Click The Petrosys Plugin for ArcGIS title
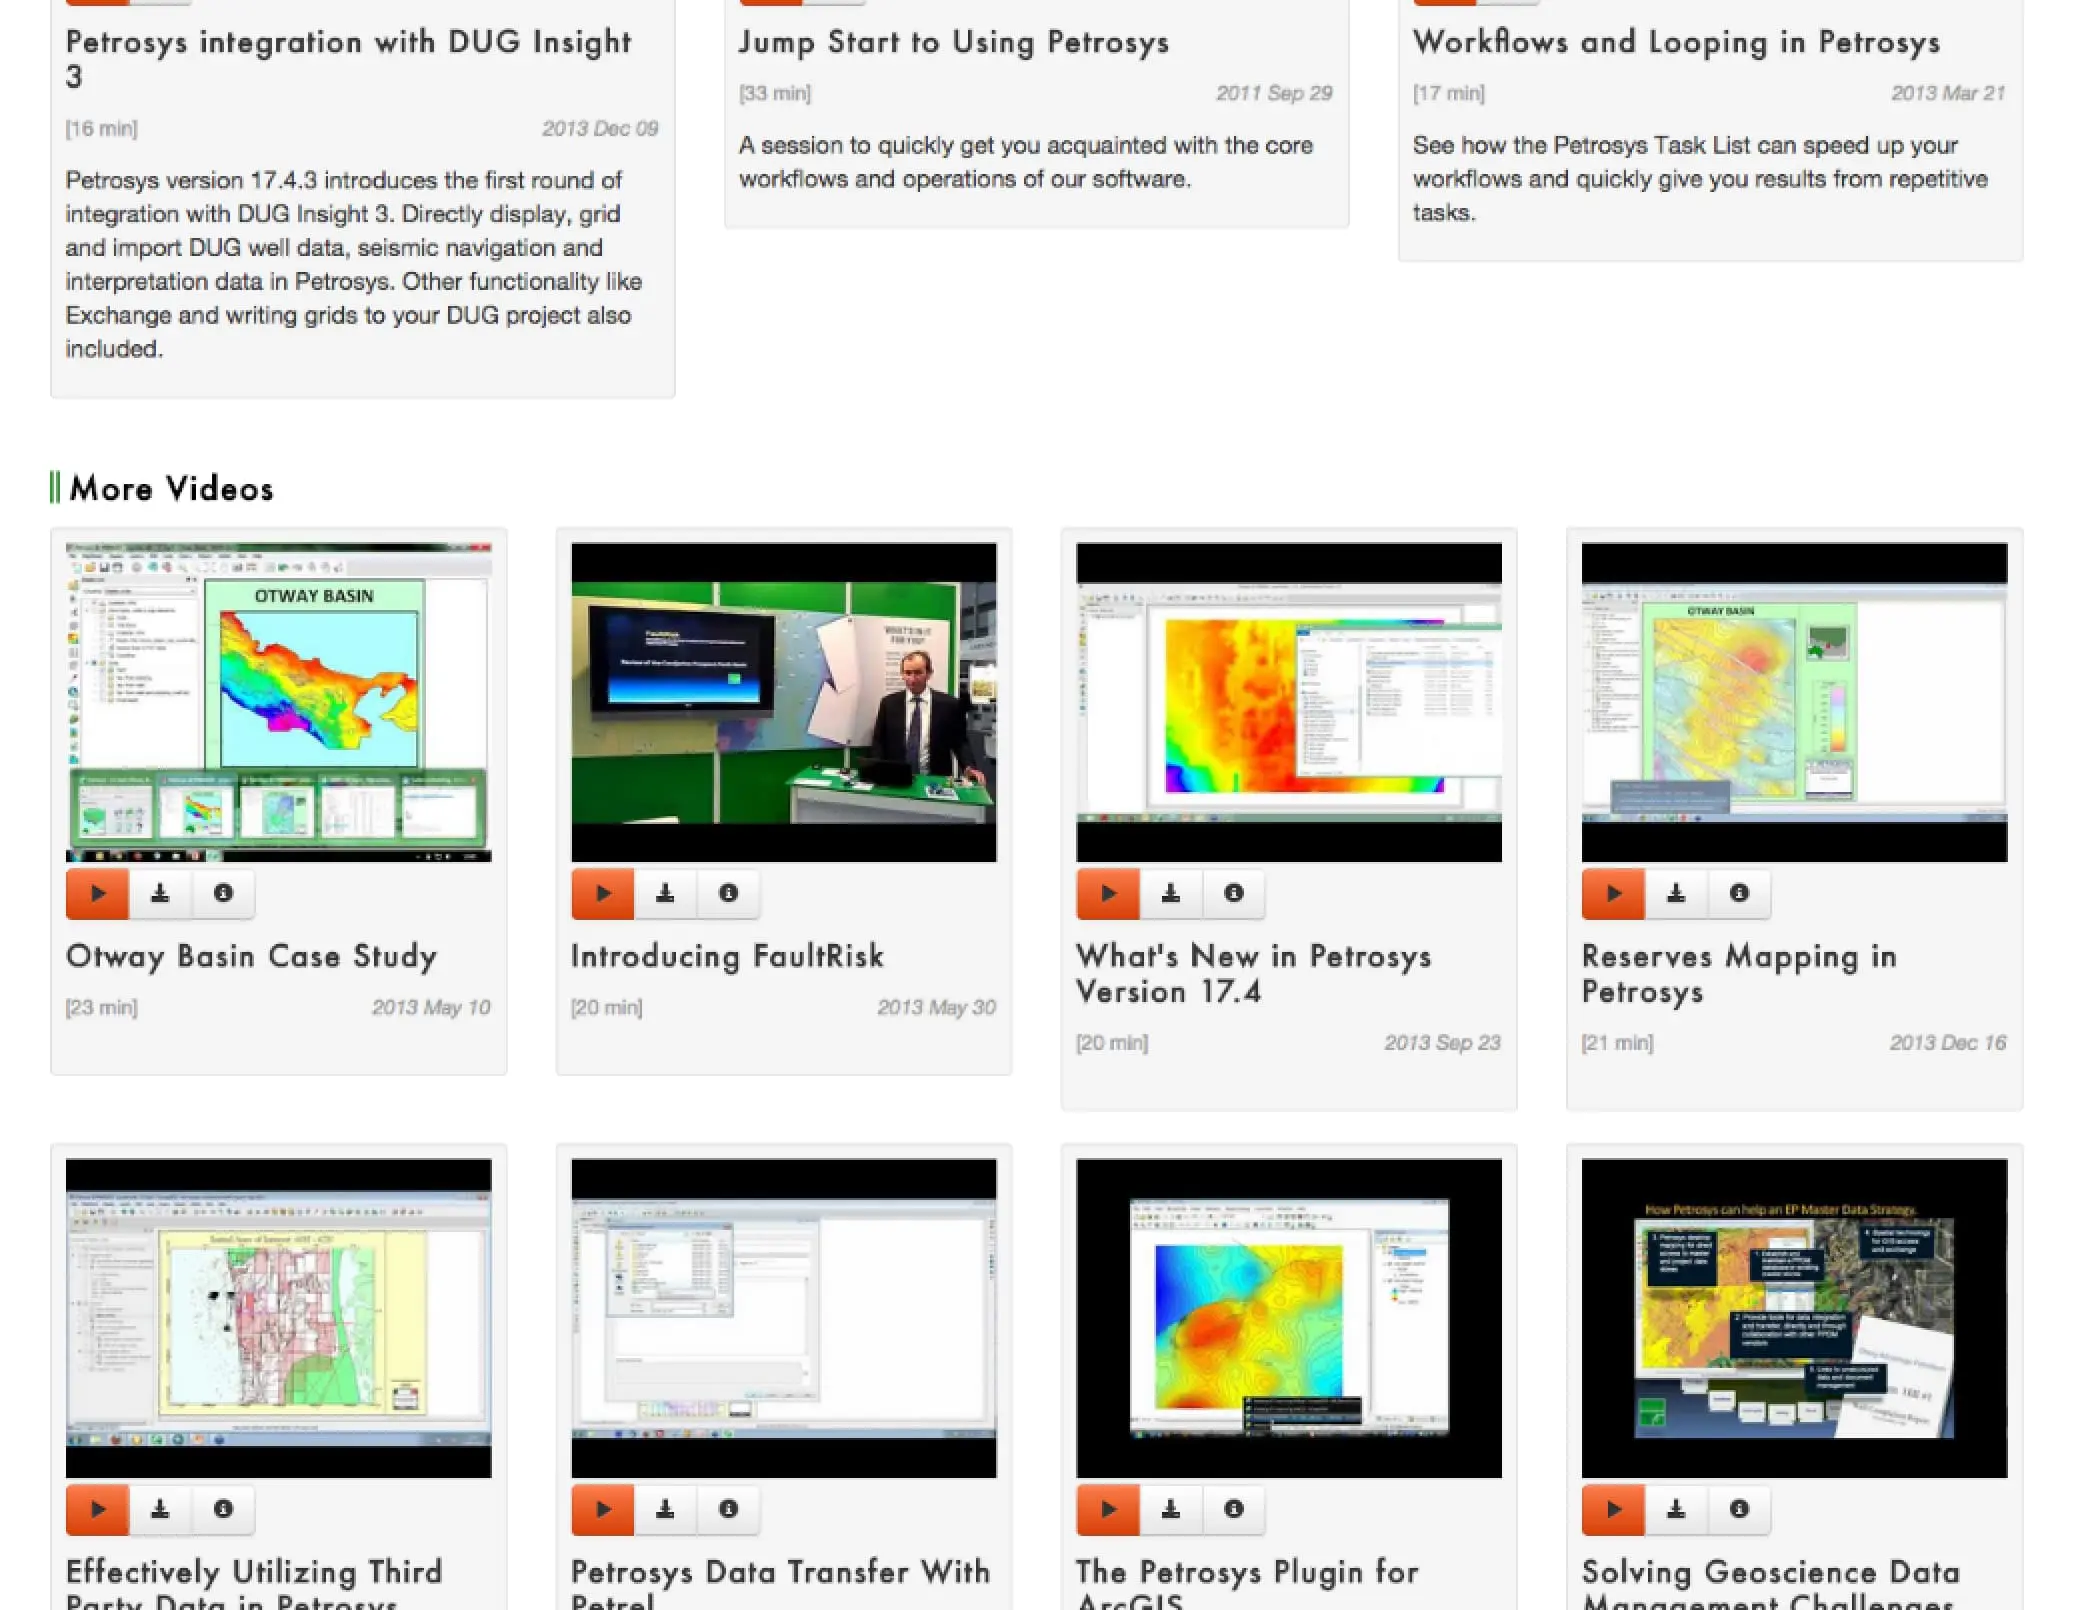2076x1610 pixels. tap(1247, 1585)
